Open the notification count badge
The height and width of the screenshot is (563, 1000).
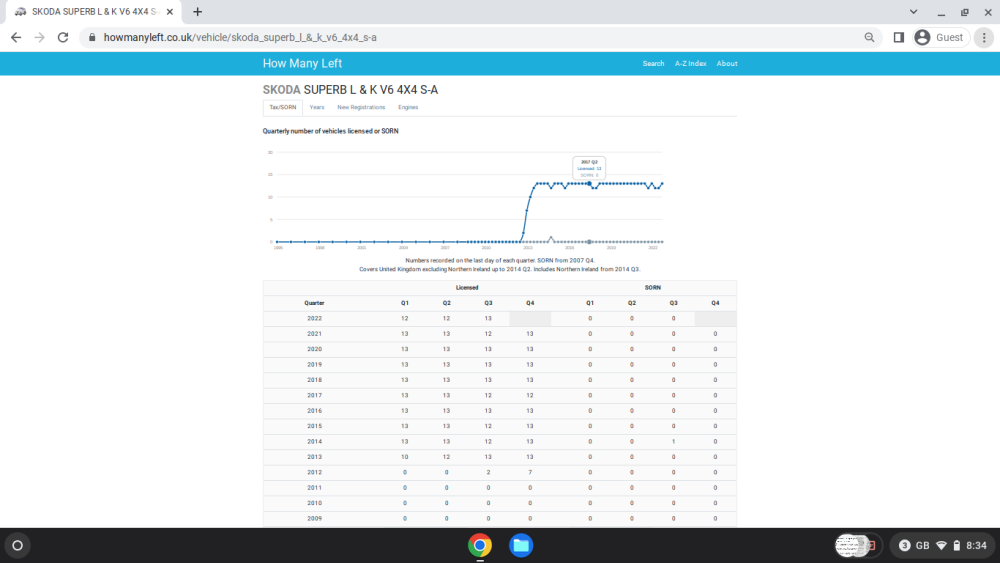pos(904,545)
